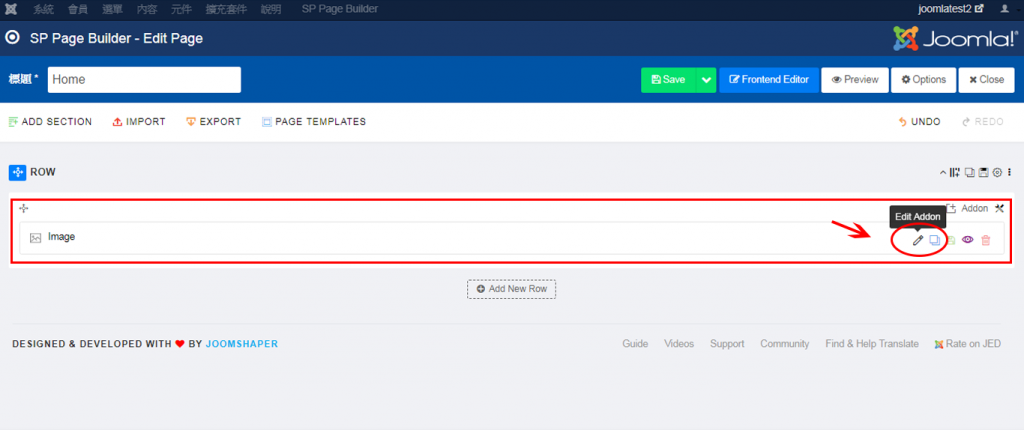
Task: Open the 系統 menu
Action: [x=43, y=8]
